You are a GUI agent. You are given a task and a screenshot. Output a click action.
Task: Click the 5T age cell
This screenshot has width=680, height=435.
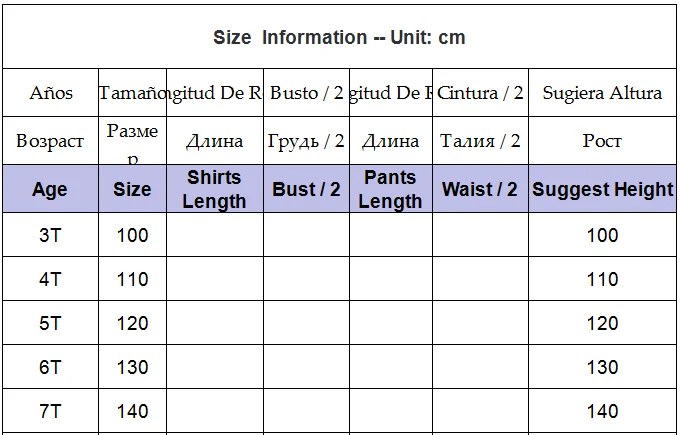tap(50, 323)
